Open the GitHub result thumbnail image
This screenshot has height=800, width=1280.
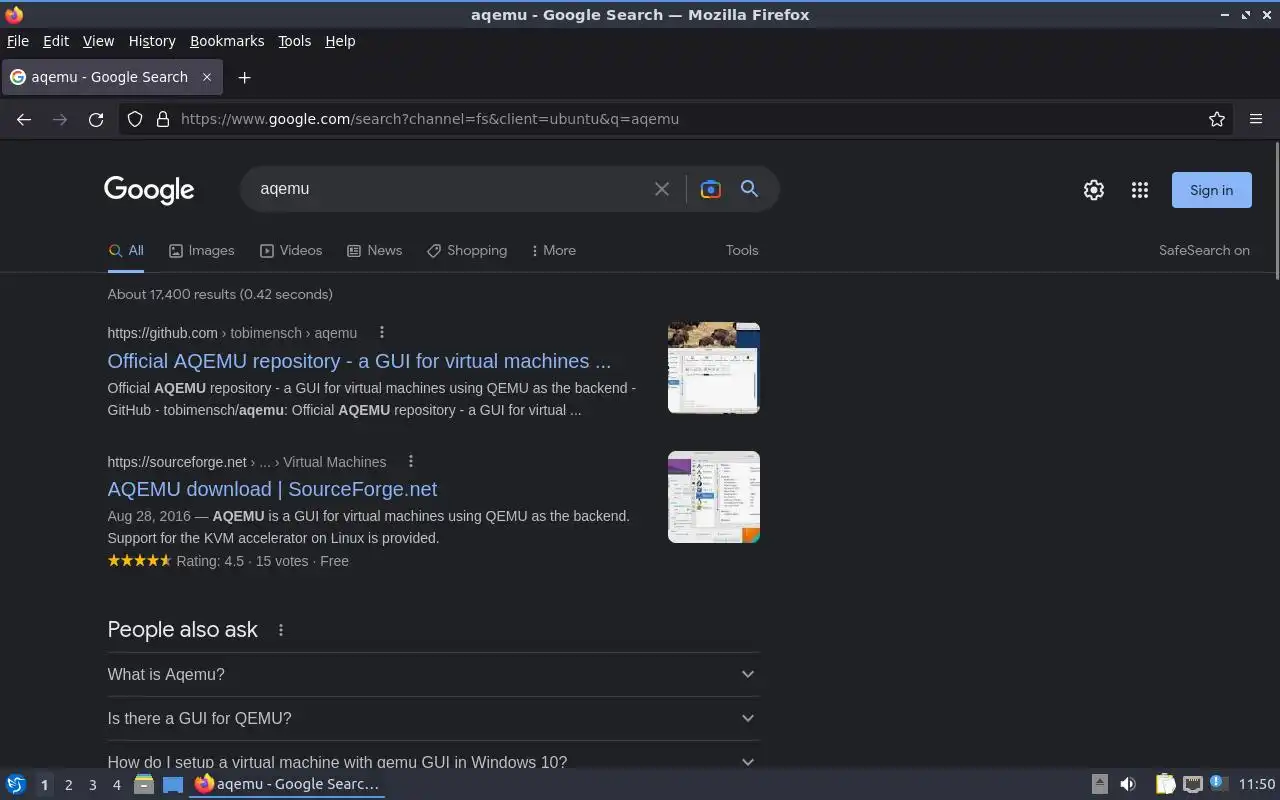pyautogui.click(x=714, y=368)
